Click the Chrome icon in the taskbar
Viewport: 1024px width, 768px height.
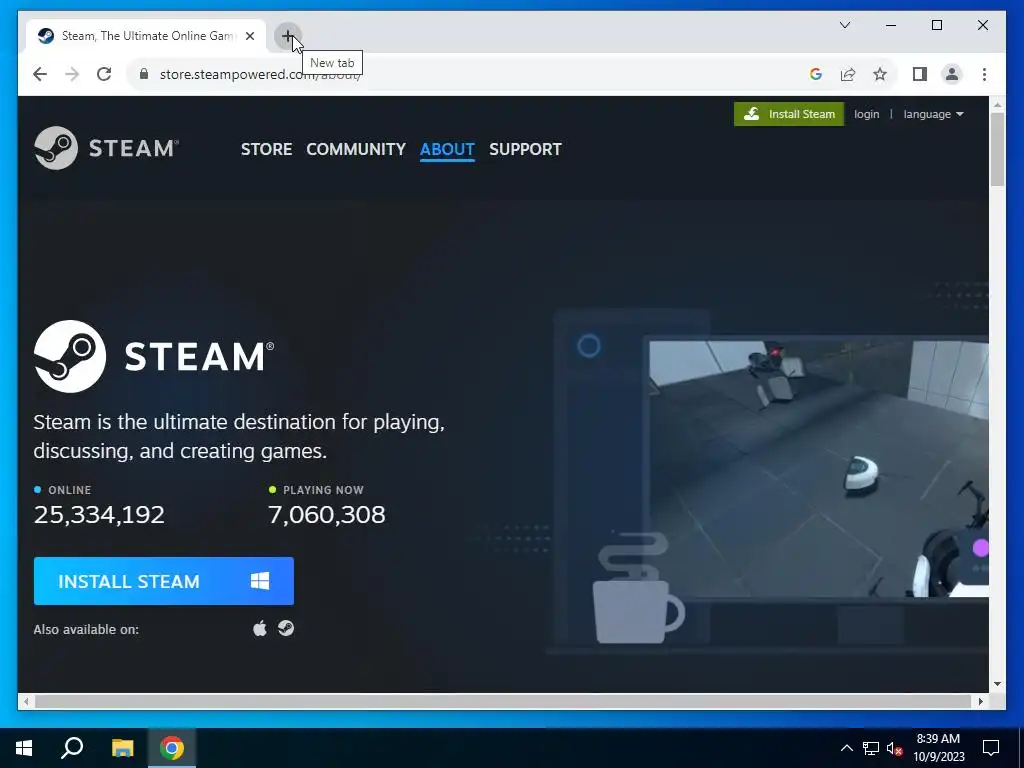(x=172, y=748)
